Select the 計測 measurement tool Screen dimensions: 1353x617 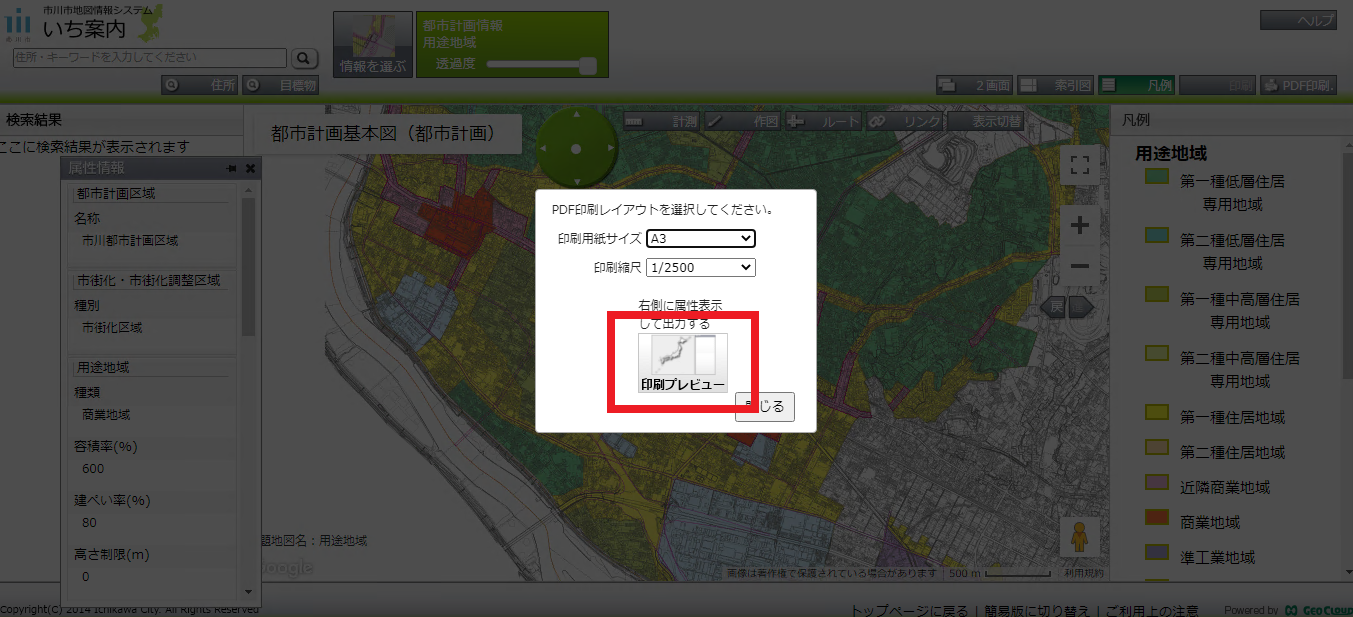[661, 120]
